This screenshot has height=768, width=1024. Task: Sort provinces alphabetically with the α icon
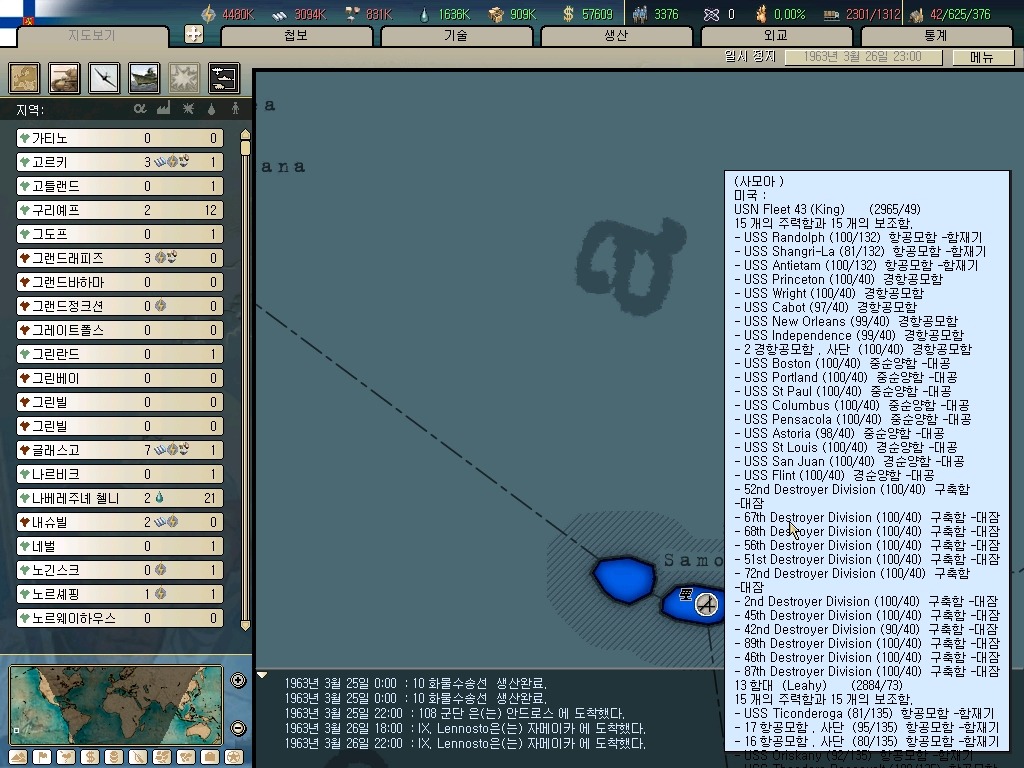point(140,108)
